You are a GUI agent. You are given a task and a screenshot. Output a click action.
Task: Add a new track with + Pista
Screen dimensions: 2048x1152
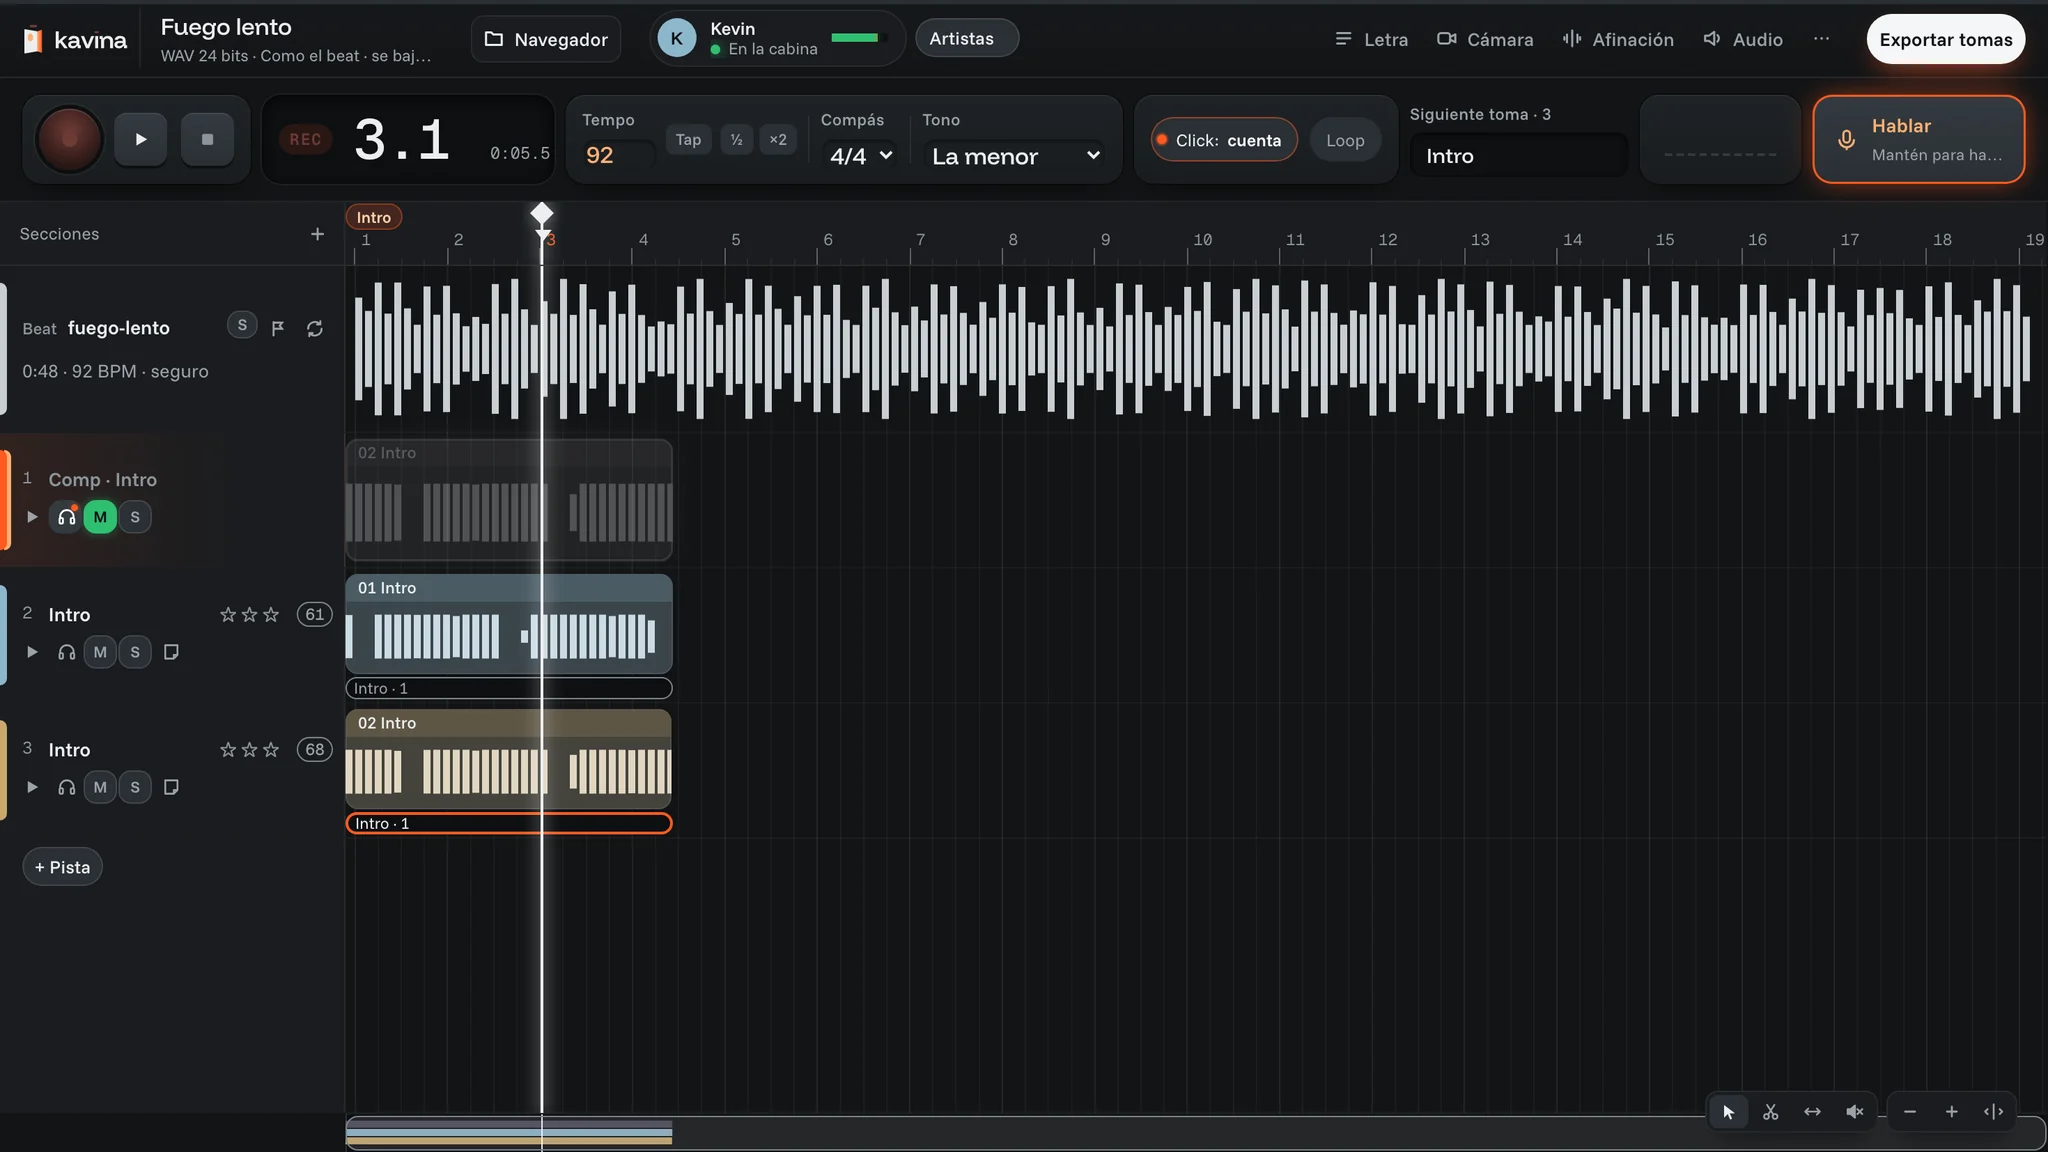point(62,867)
